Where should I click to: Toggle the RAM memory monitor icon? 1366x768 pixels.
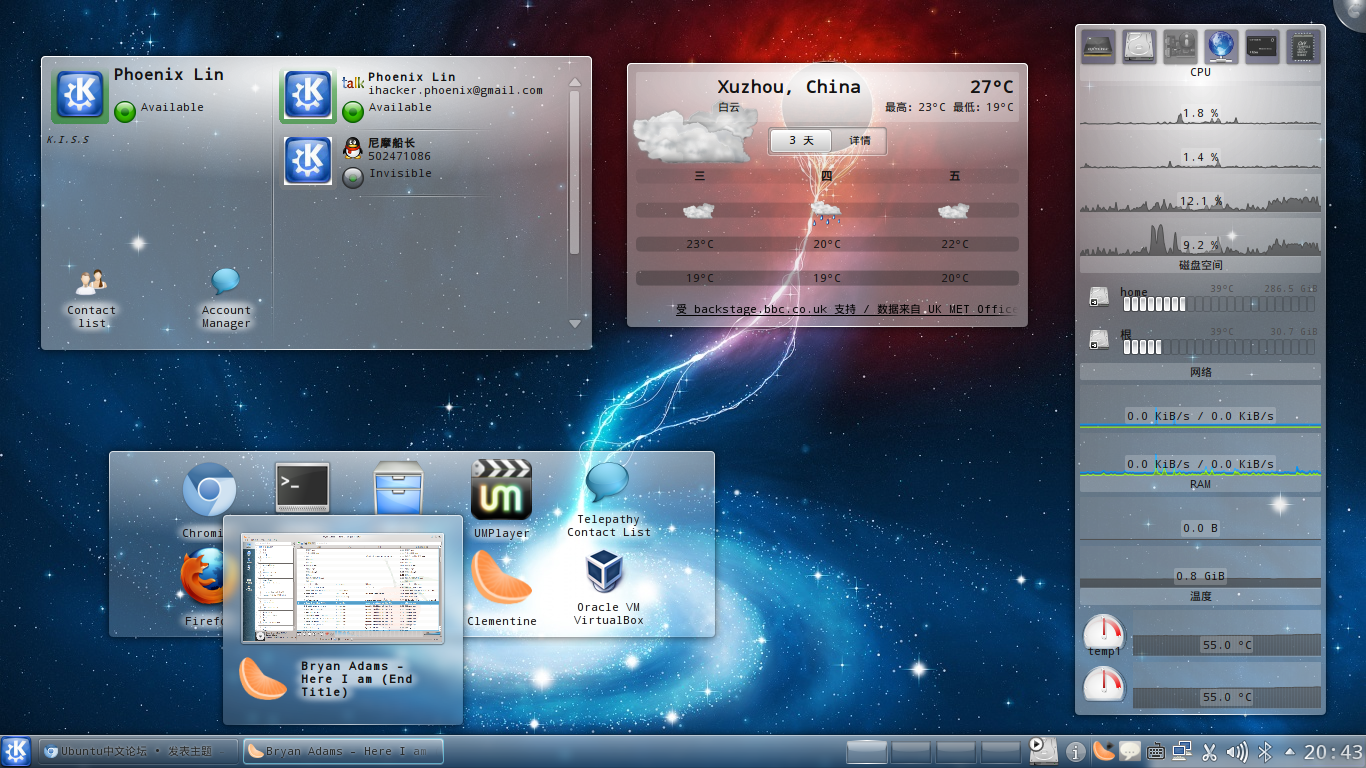[1262, 46]
